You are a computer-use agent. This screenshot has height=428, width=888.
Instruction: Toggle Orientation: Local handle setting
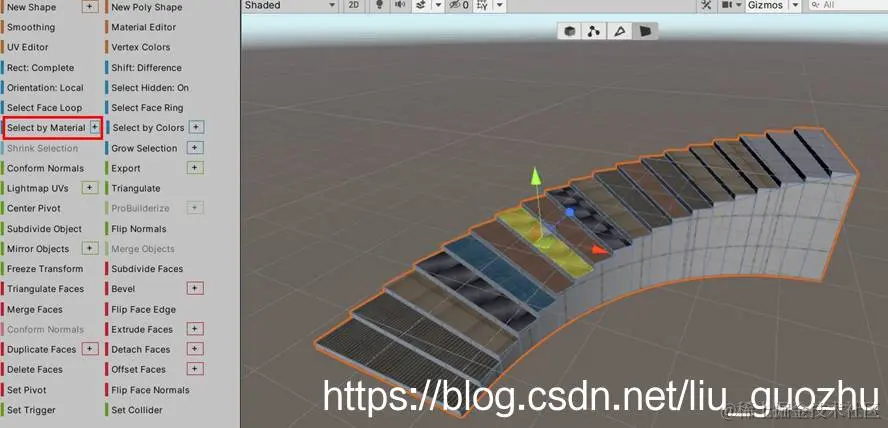click(x=45, y=88)
